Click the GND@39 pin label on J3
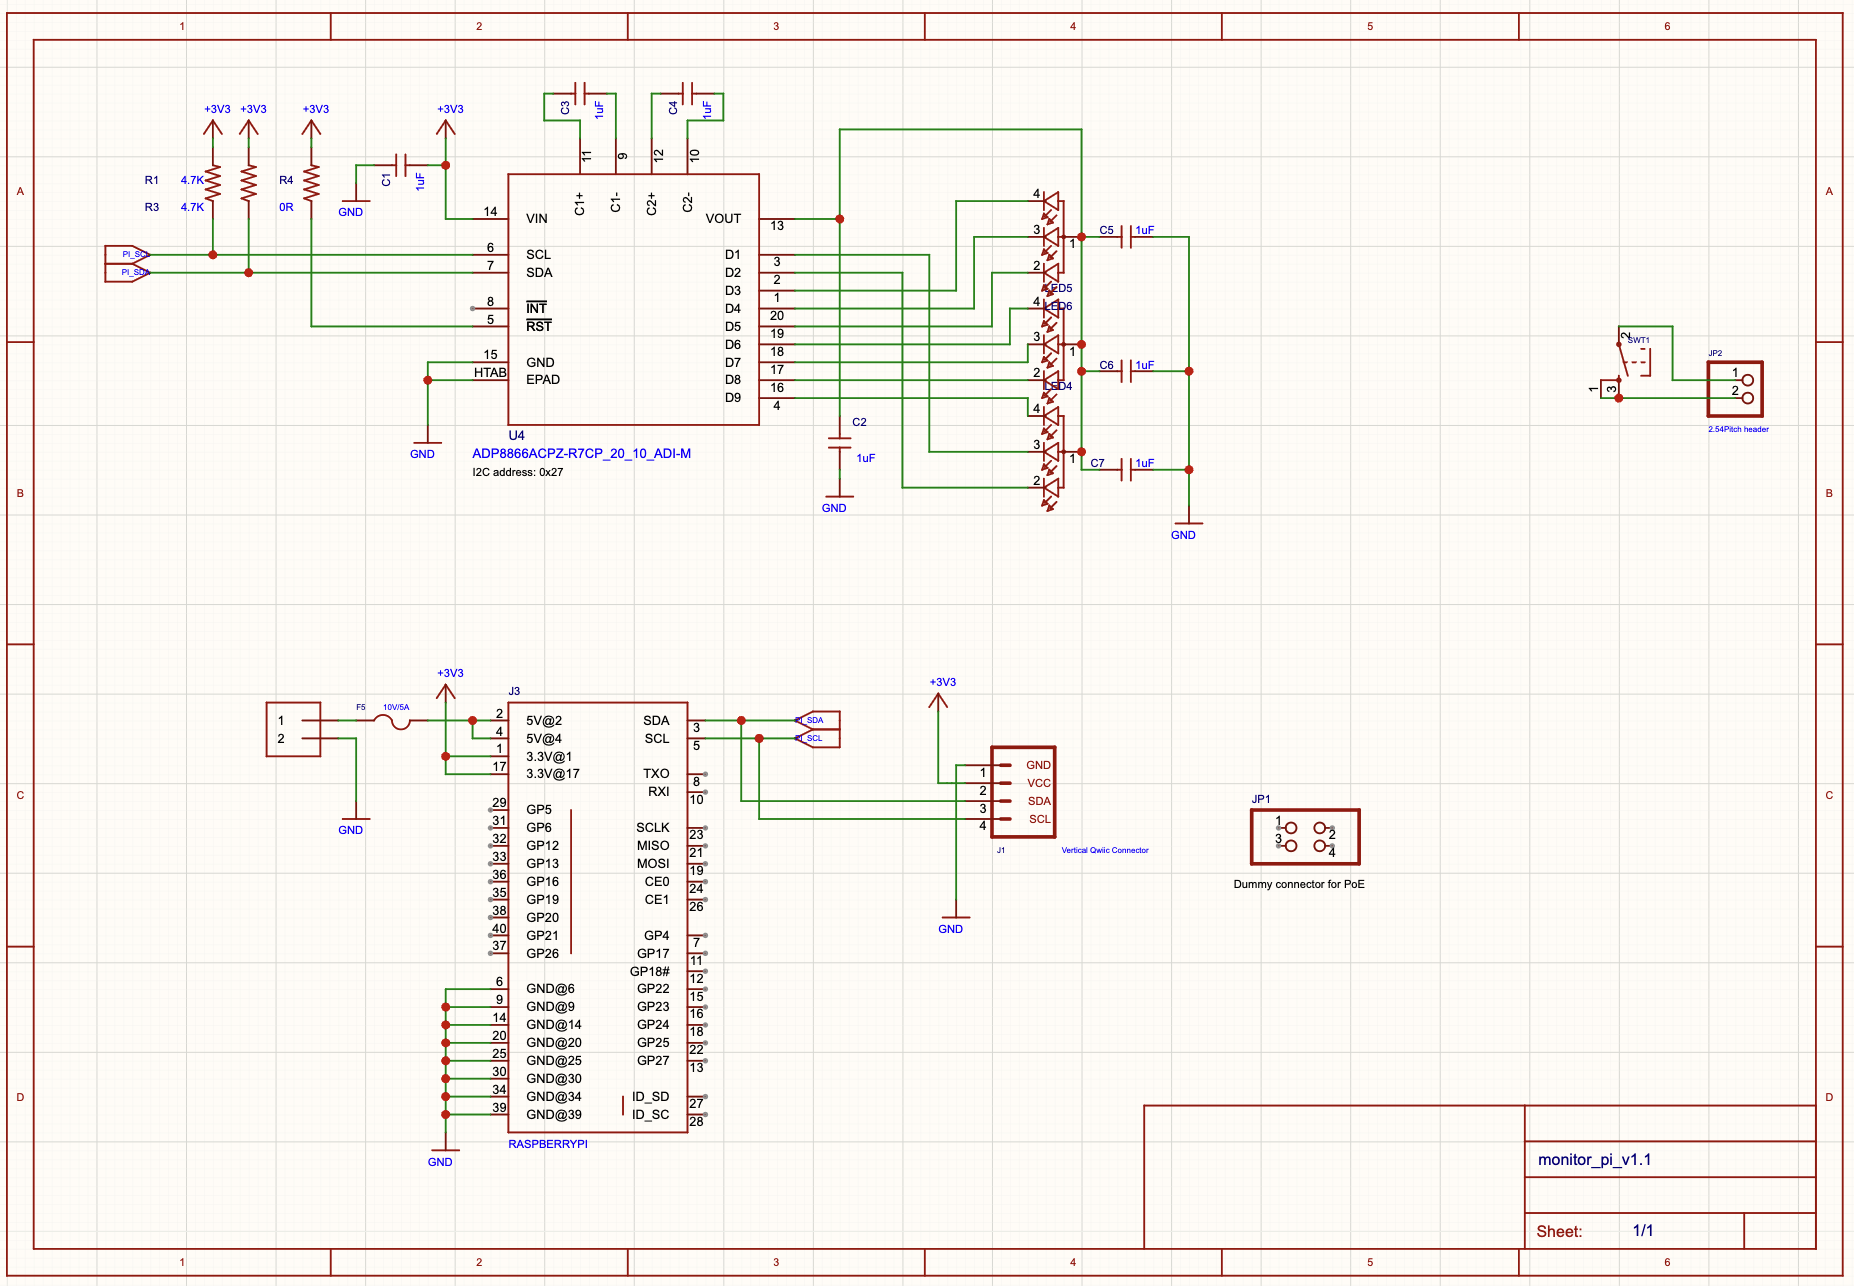 click(x=554, y=1115)
